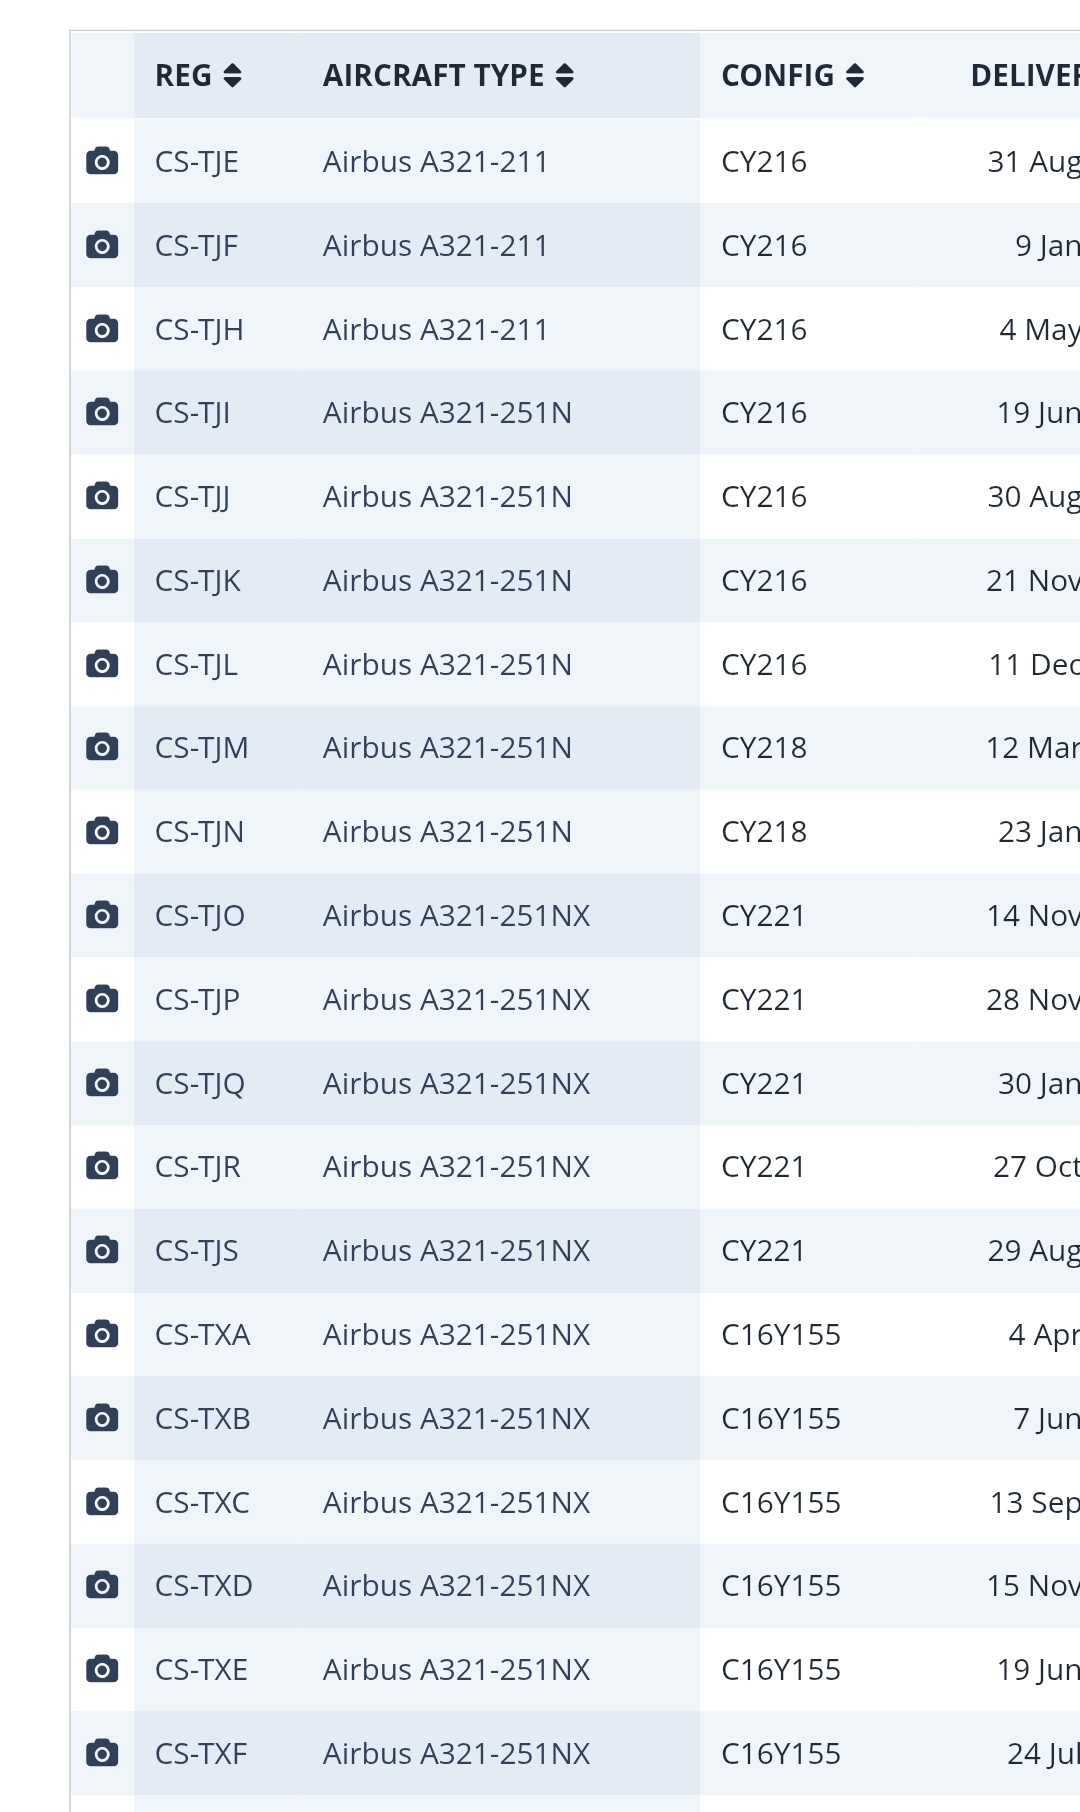Open registration CS-TJF
Image resolution: width=1080 pixels, height=1812 pixels.
pyautogui.click(x=196, y=246)
